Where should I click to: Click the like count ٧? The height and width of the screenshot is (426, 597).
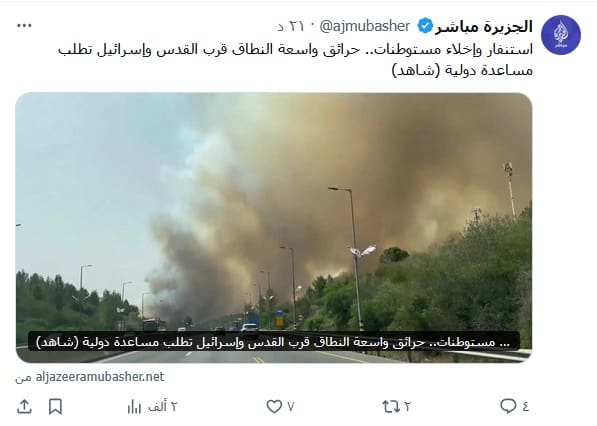pos(291,407)
